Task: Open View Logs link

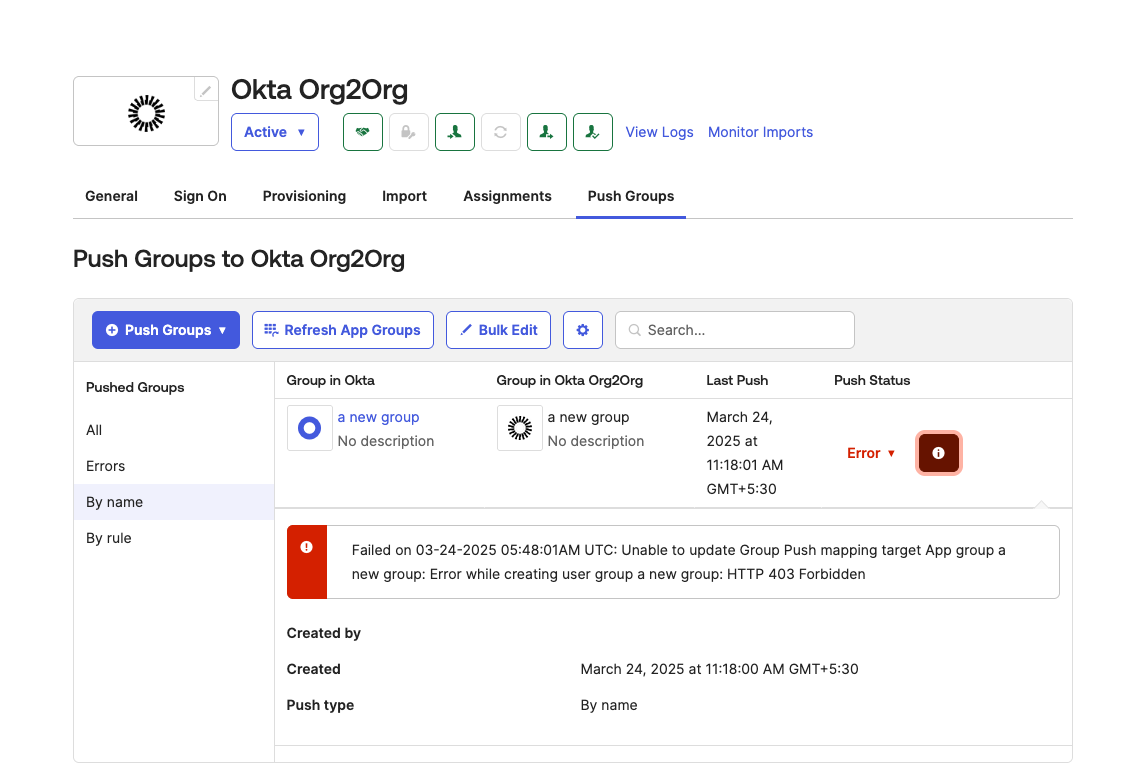Action: click(659, 132)
